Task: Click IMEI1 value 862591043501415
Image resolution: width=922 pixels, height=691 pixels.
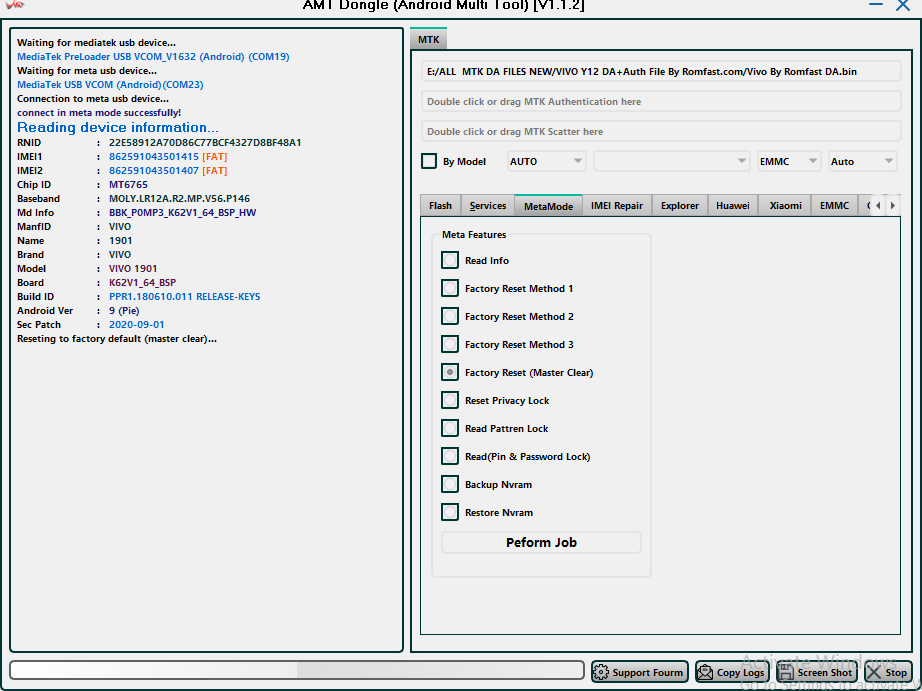Action: [x=153, y=156]
